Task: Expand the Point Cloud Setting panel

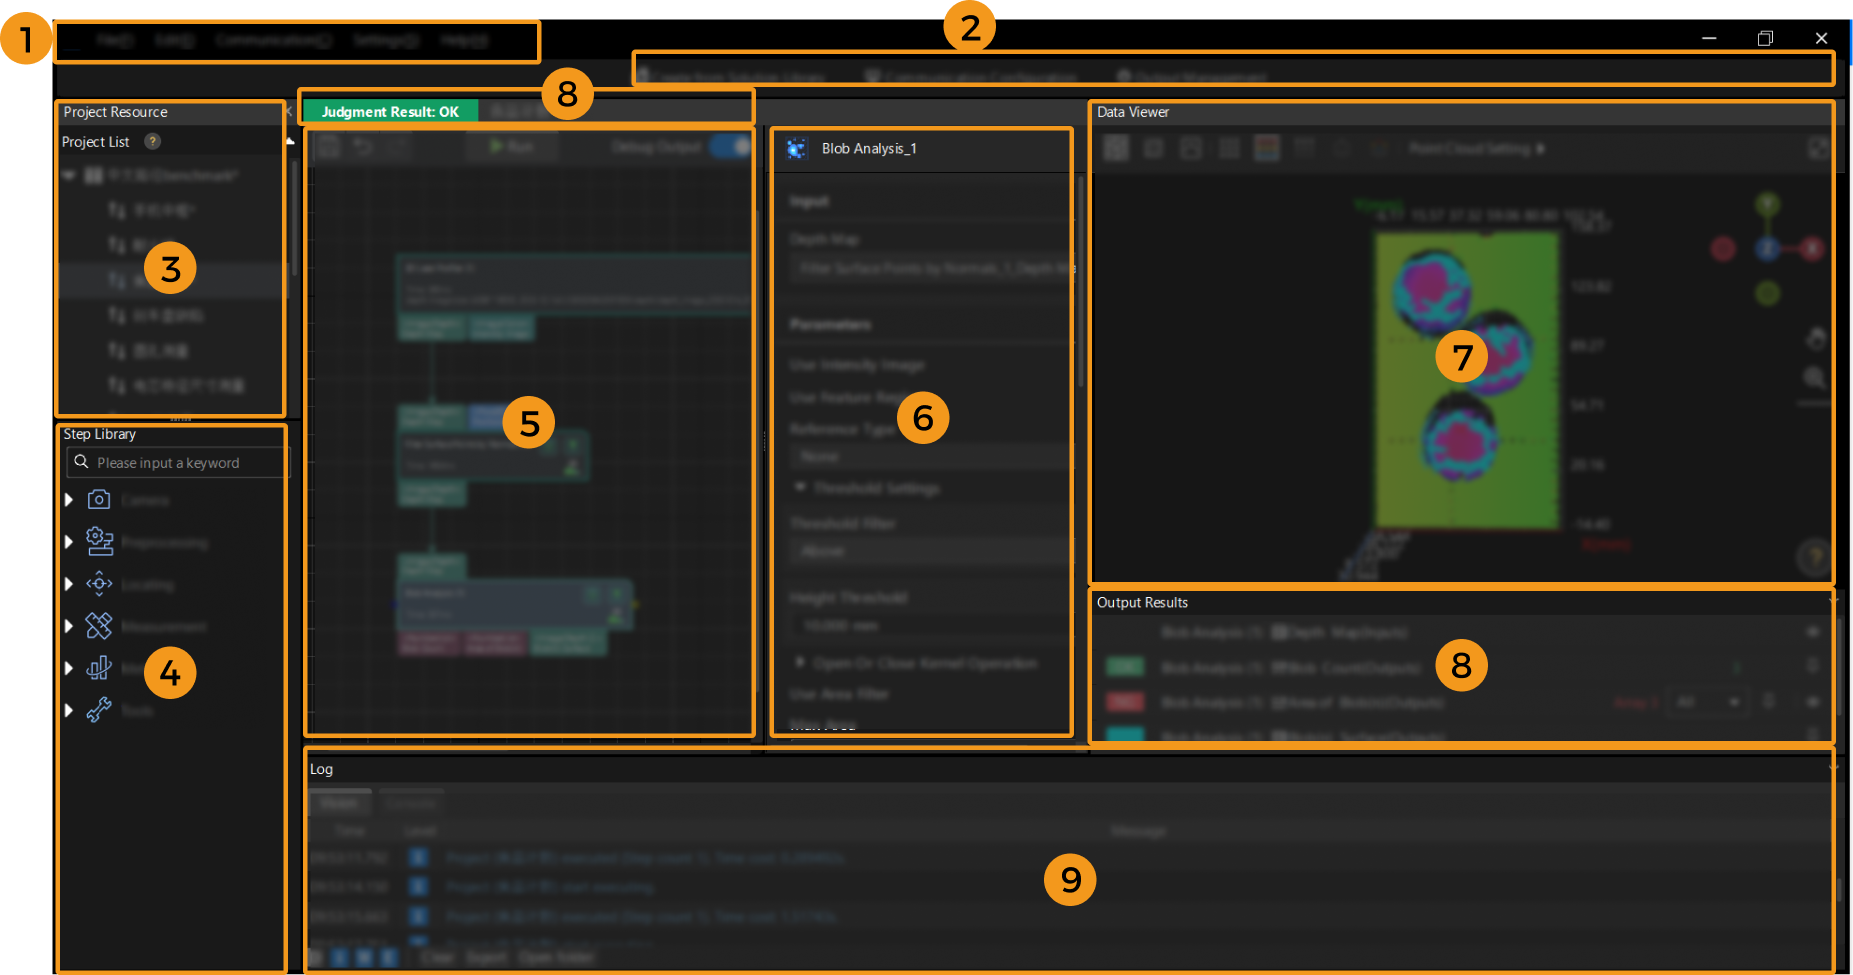Action: (1476, 148)
